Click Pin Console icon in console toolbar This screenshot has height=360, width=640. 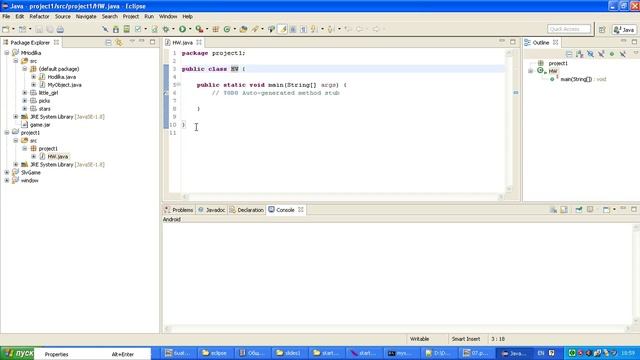coord(579,209)
